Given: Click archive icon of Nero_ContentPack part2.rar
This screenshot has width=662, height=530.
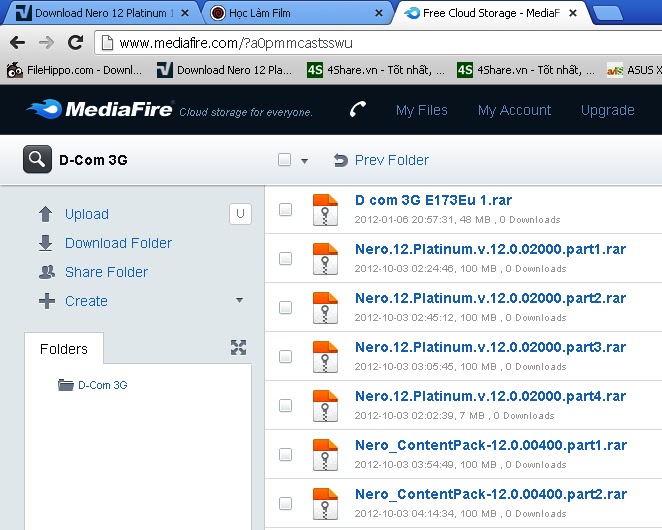Looking at the screenshot, I should pyautogui.click(x=325, y=504).
